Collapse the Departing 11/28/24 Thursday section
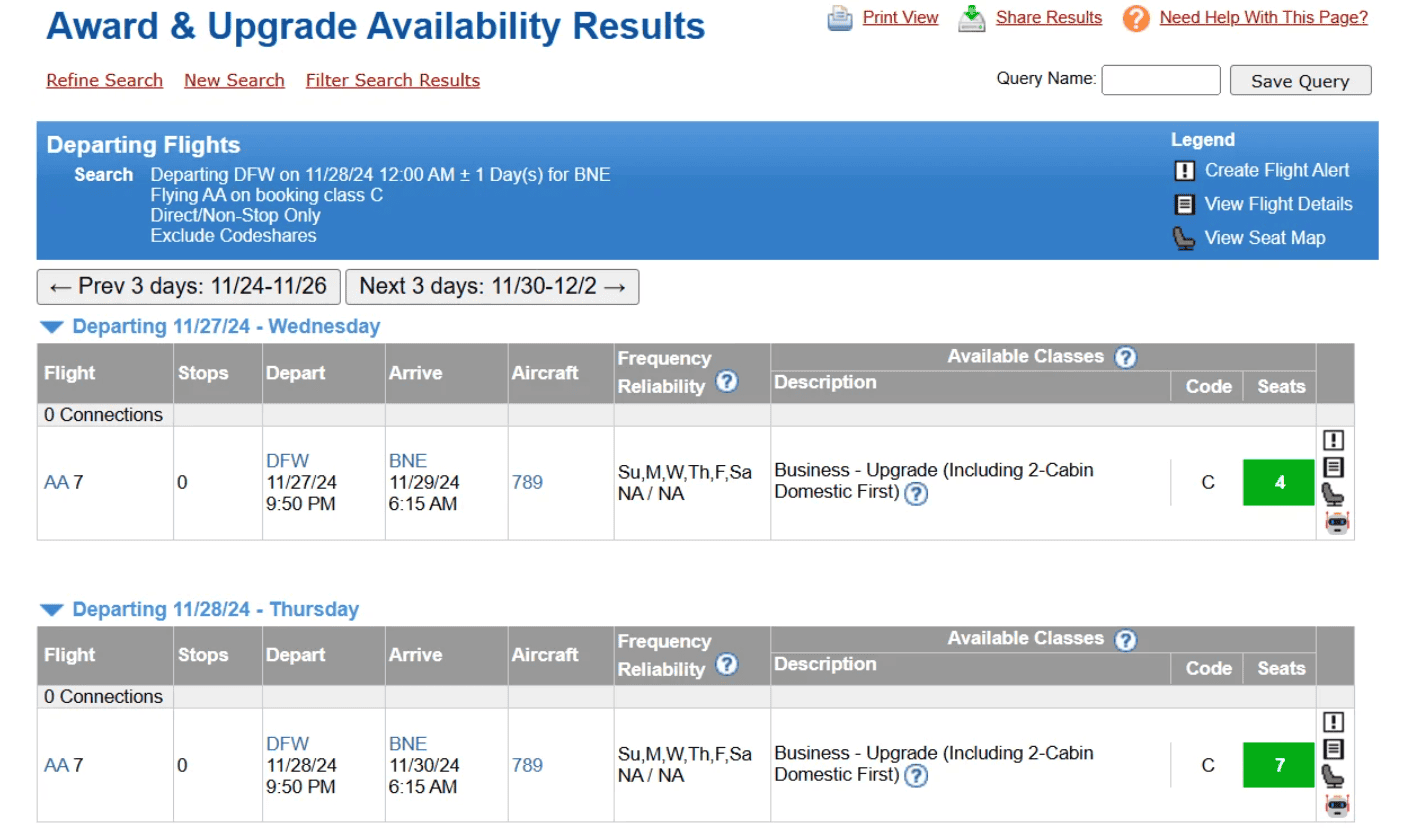This screenshot has width=1414, height=838. 52,609
